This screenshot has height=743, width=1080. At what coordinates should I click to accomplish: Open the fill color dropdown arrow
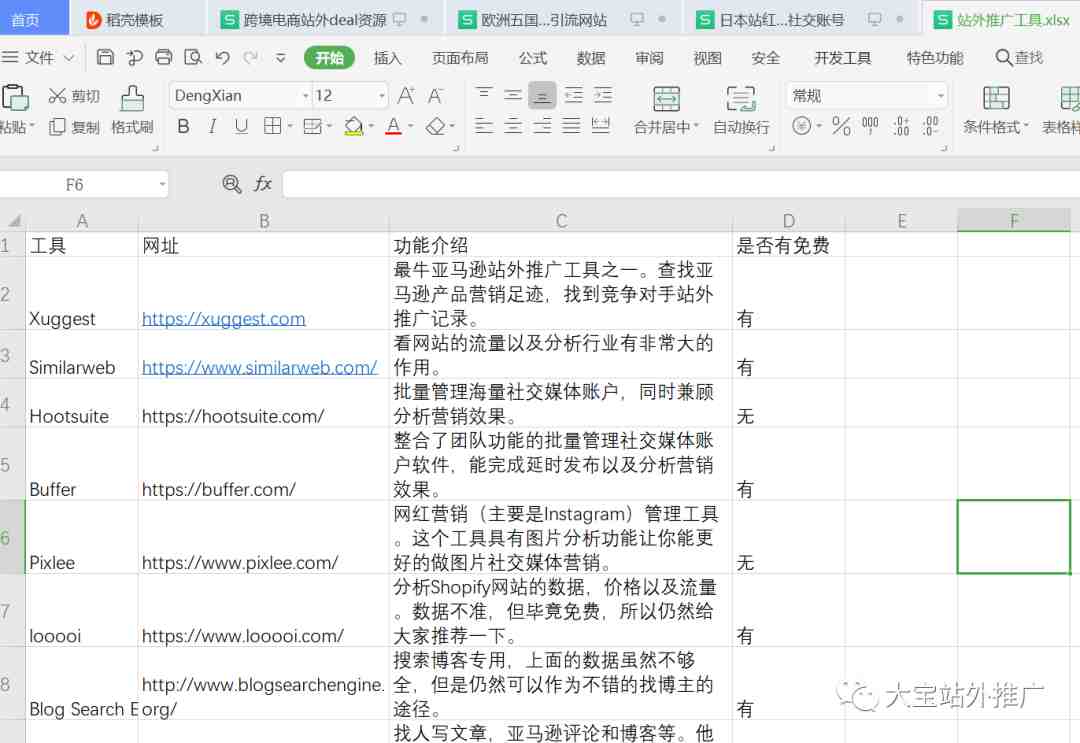point(371,127)
